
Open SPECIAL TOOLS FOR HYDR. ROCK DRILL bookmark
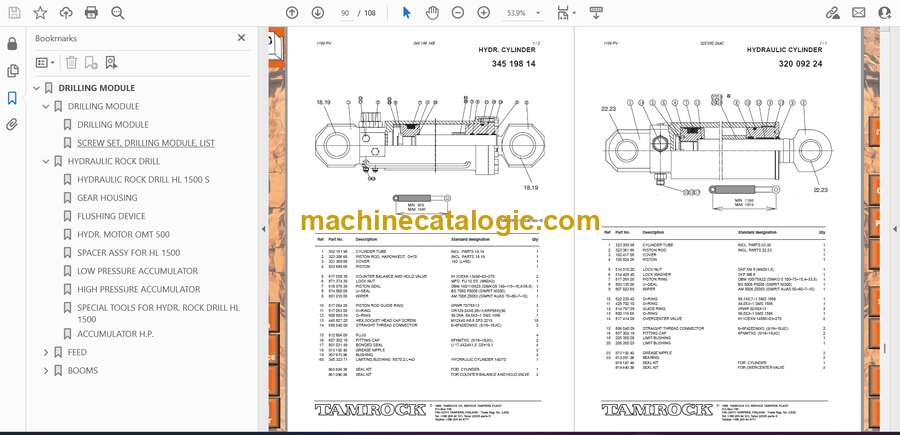(158, 313)
